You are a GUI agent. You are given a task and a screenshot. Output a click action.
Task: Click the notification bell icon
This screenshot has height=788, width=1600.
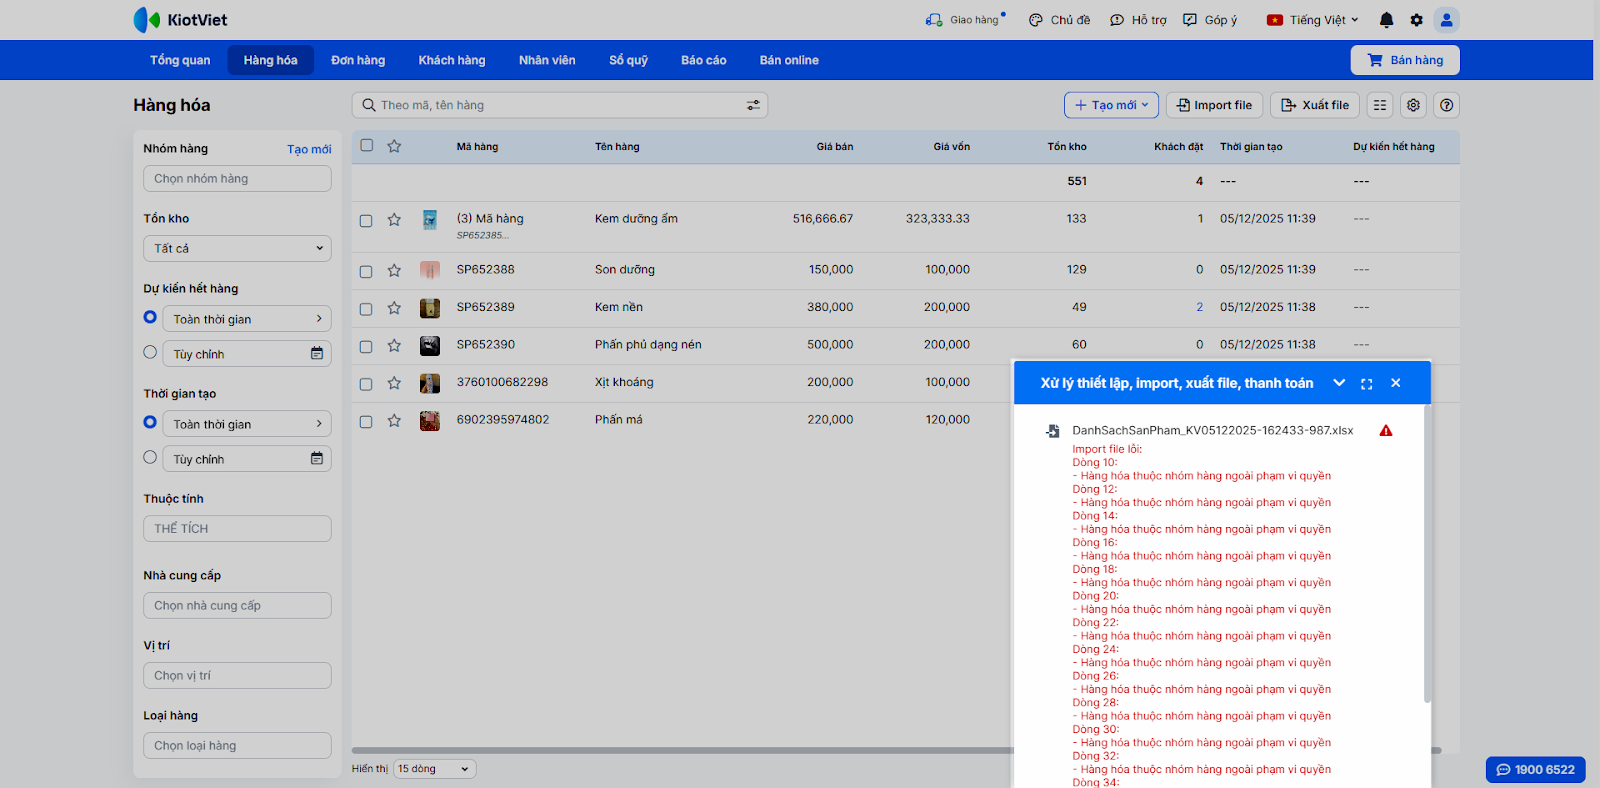1386,20
